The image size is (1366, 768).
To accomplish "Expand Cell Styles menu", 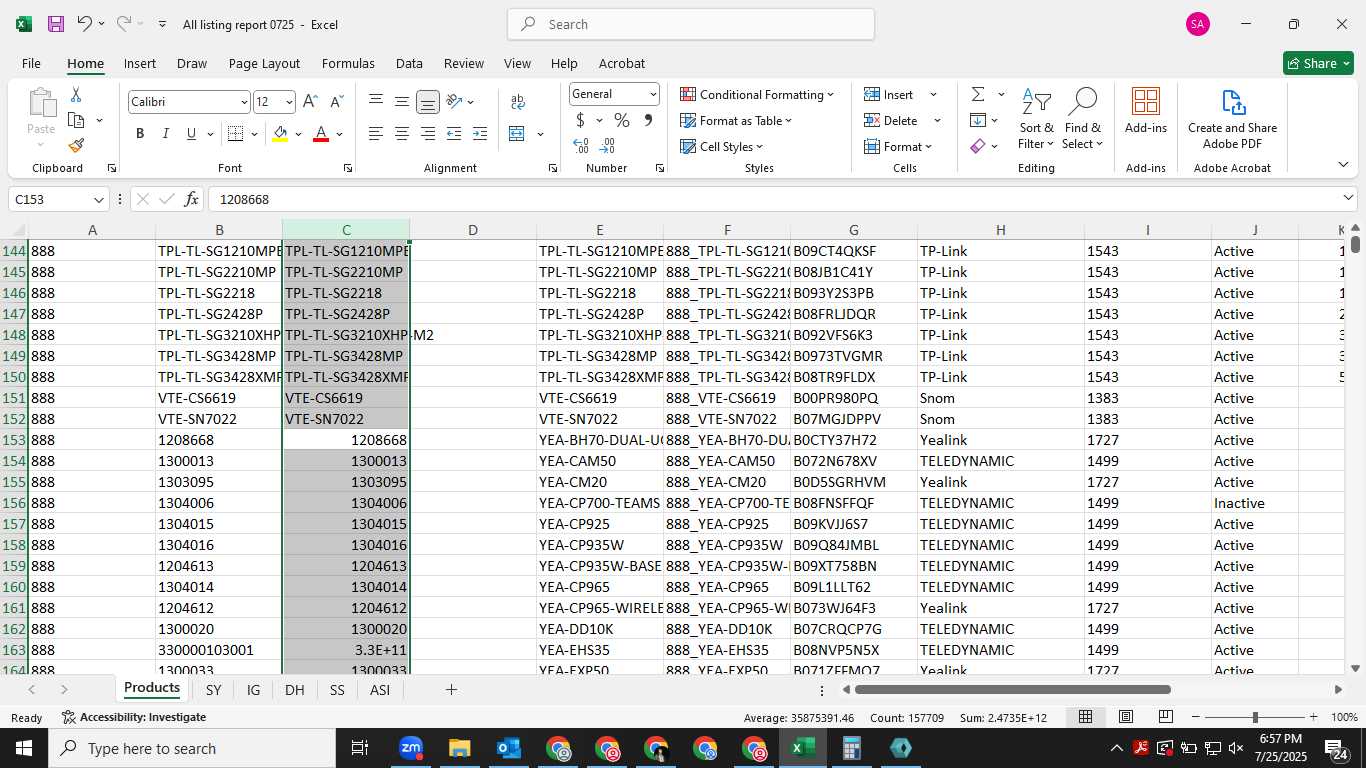I will coord(722,147).
